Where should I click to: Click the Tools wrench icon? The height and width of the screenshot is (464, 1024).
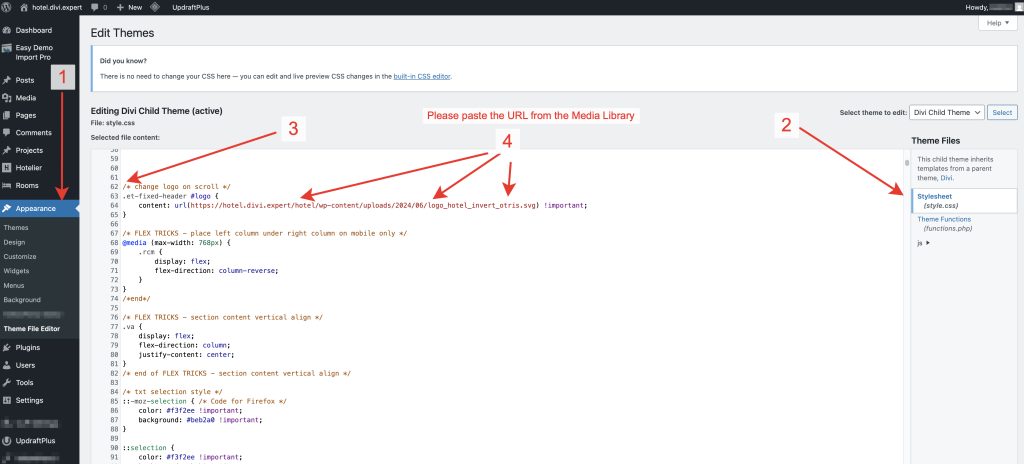(7, 382)
